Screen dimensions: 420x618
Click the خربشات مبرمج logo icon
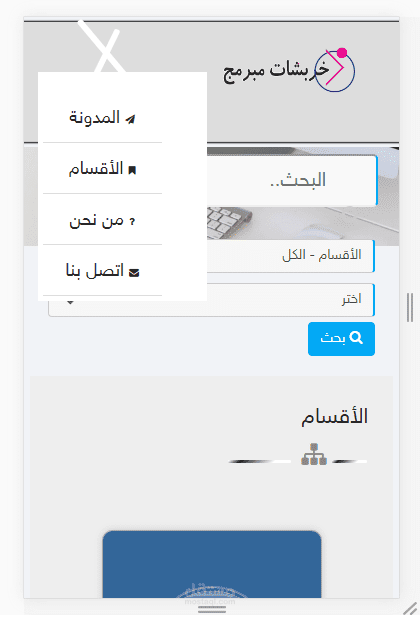pos(335,71)
